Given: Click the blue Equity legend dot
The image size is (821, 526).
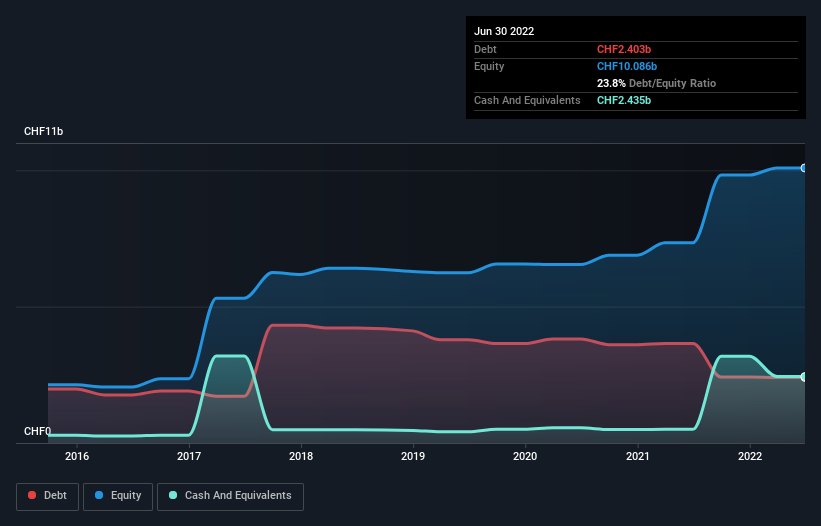Looking at the screenshot, I should tap(99, 495).
